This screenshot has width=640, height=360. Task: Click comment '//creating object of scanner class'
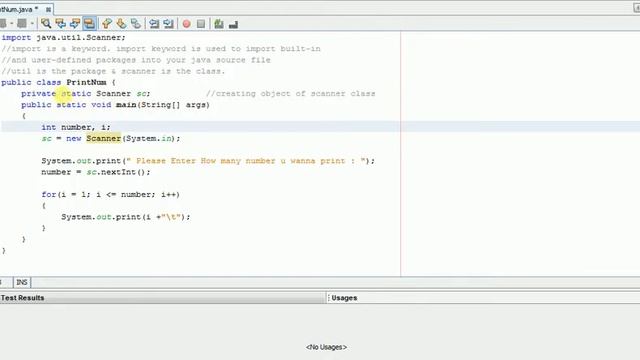point(290,93)
